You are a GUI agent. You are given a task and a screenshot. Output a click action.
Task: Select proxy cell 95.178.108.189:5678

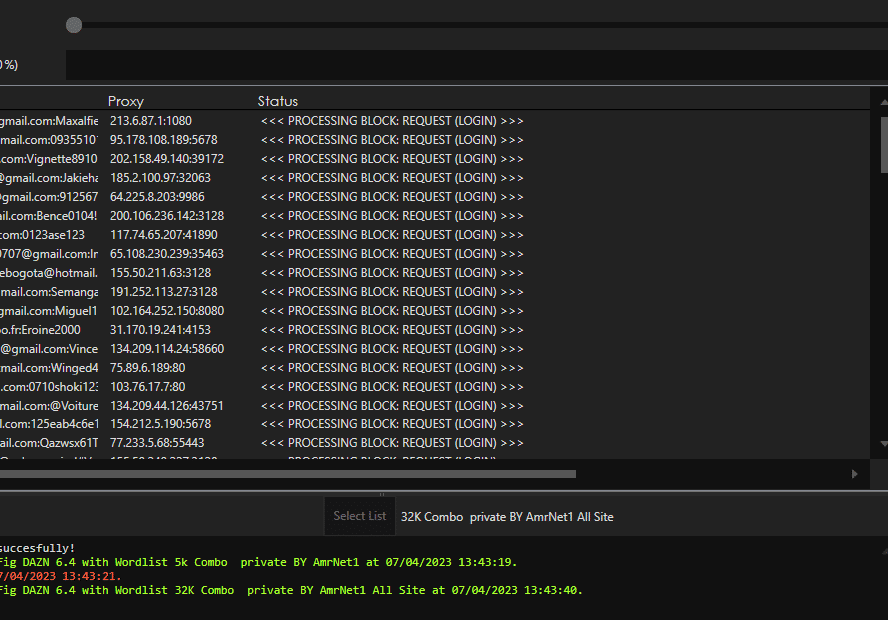point(164,140)
